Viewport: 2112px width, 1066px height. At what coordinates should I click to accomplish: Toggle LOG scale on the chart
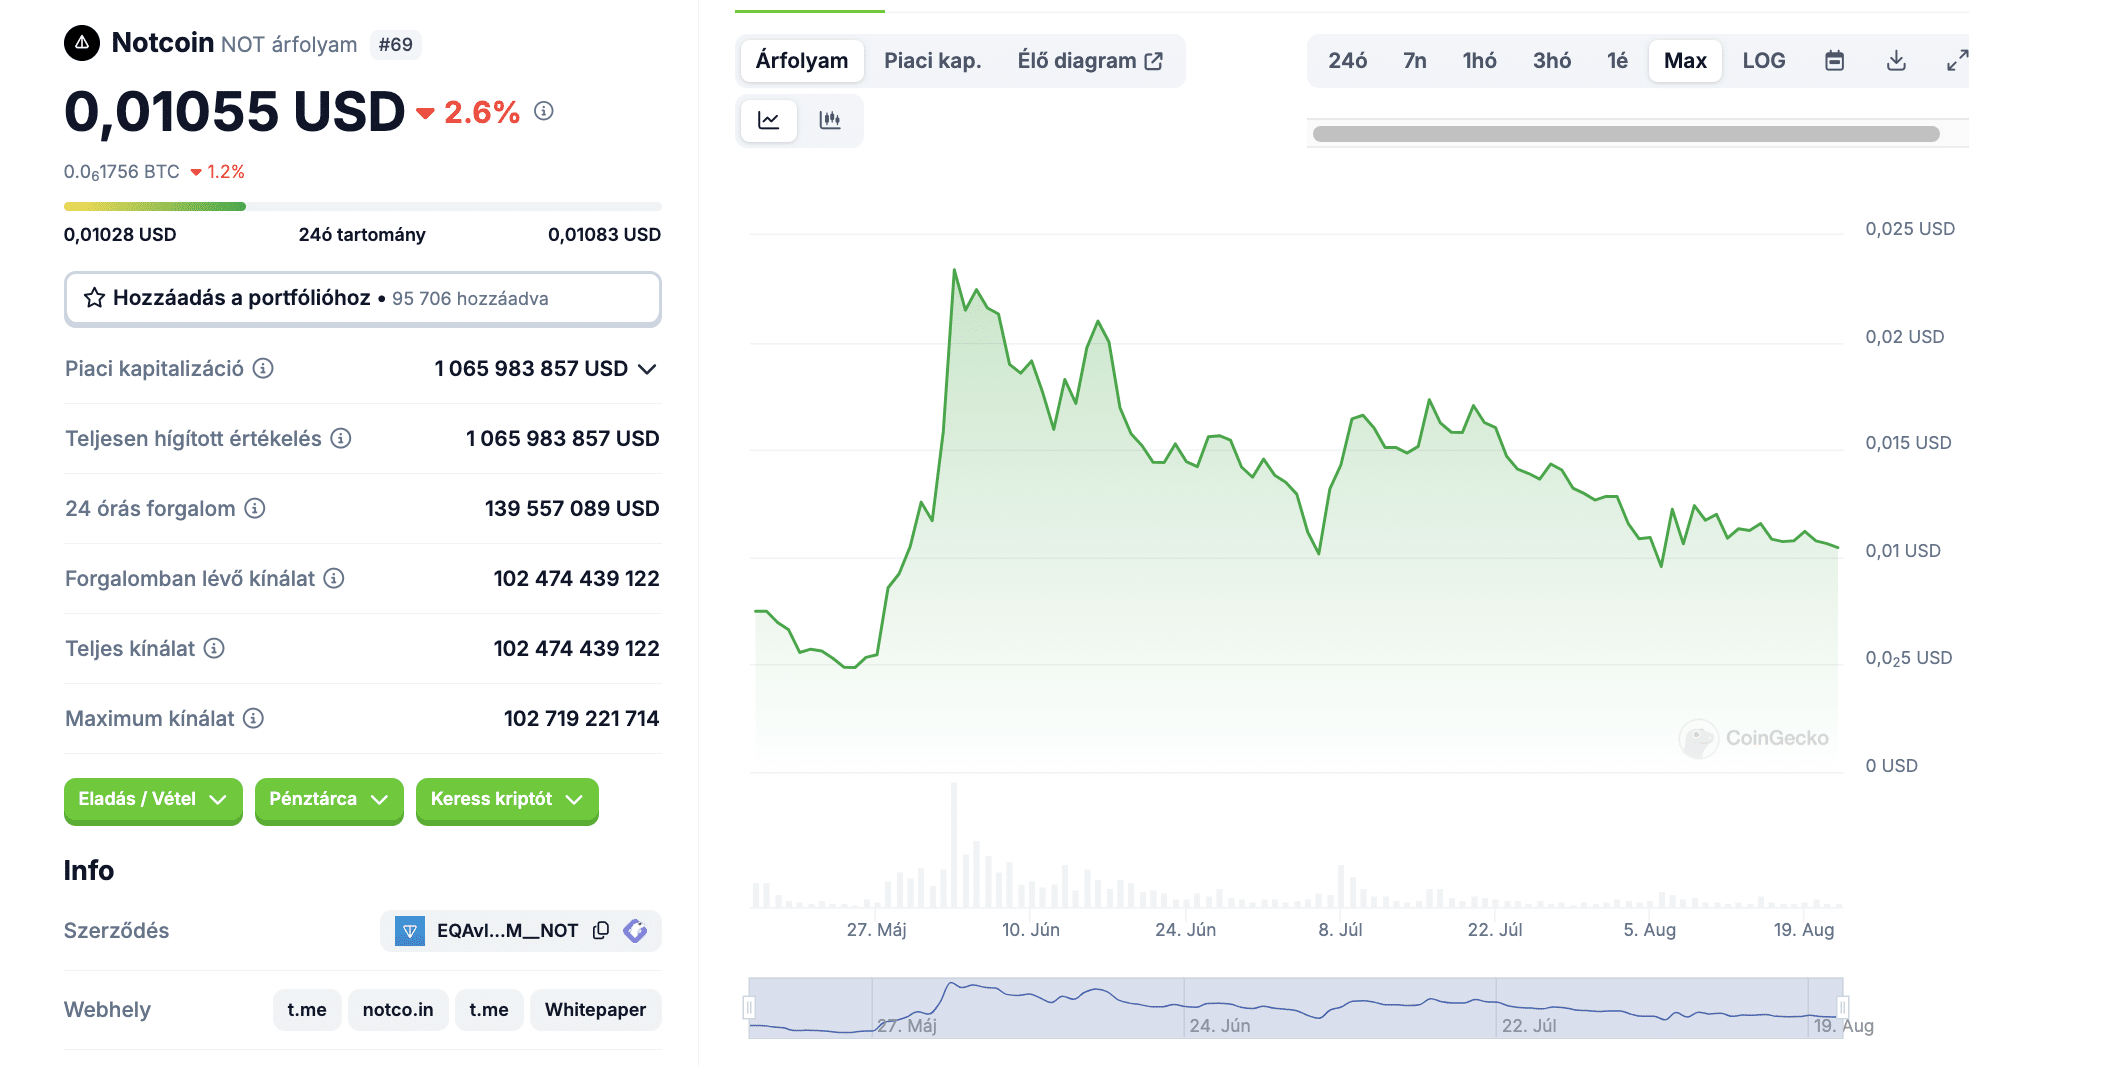[x=1763, y=61]
